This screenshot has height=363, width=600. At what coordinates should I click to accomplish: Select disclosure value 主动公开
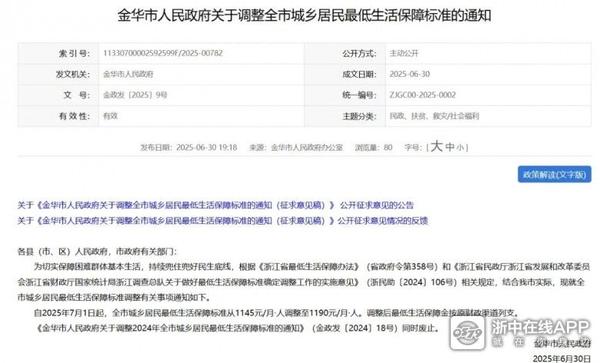coord(404,54)
